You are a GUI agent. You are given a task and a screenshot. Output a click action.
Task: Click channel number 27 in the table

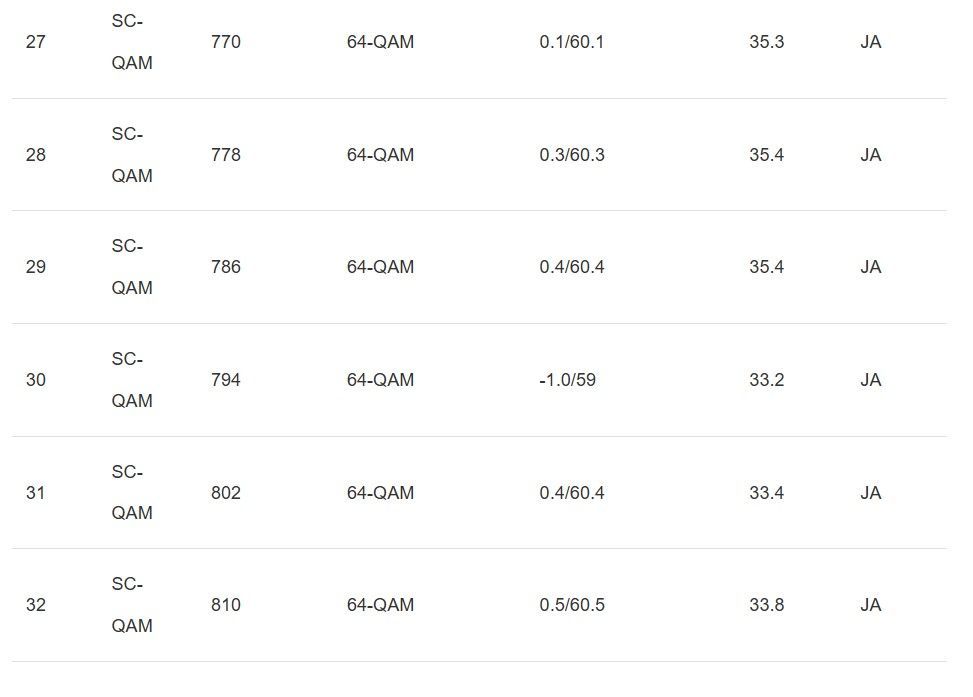coord(35,43)
